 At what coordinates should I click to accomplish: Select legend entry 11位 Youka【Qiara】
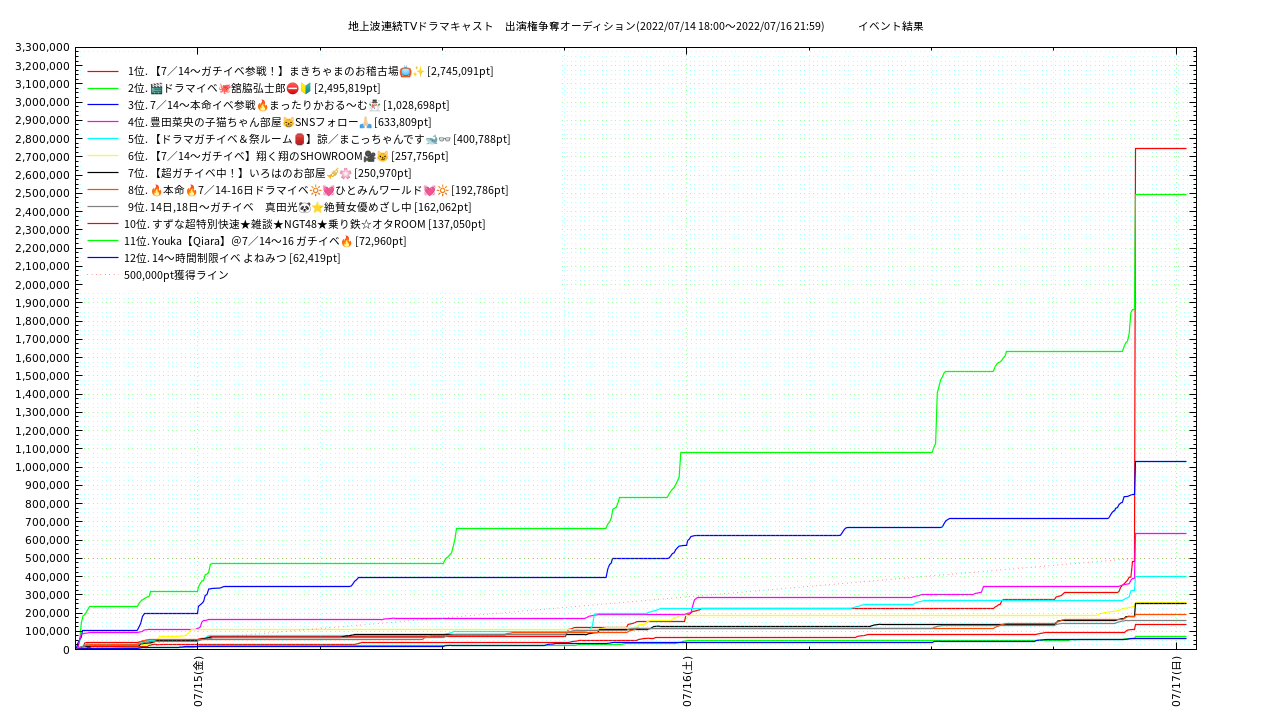[265, 241]
